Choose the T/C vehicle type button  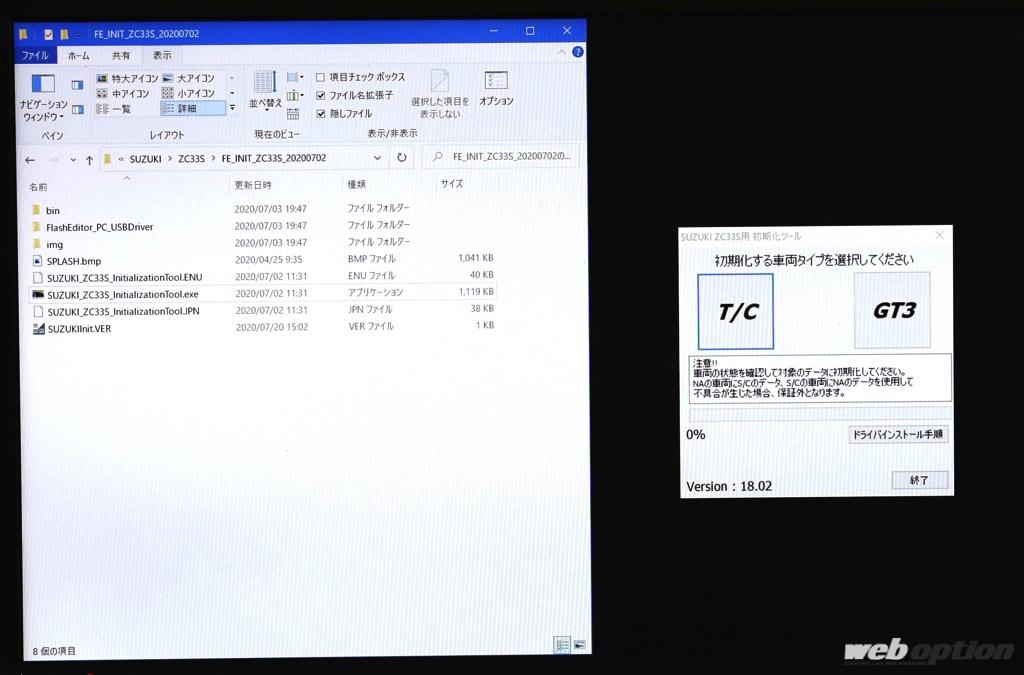click(x=735, y=311)
